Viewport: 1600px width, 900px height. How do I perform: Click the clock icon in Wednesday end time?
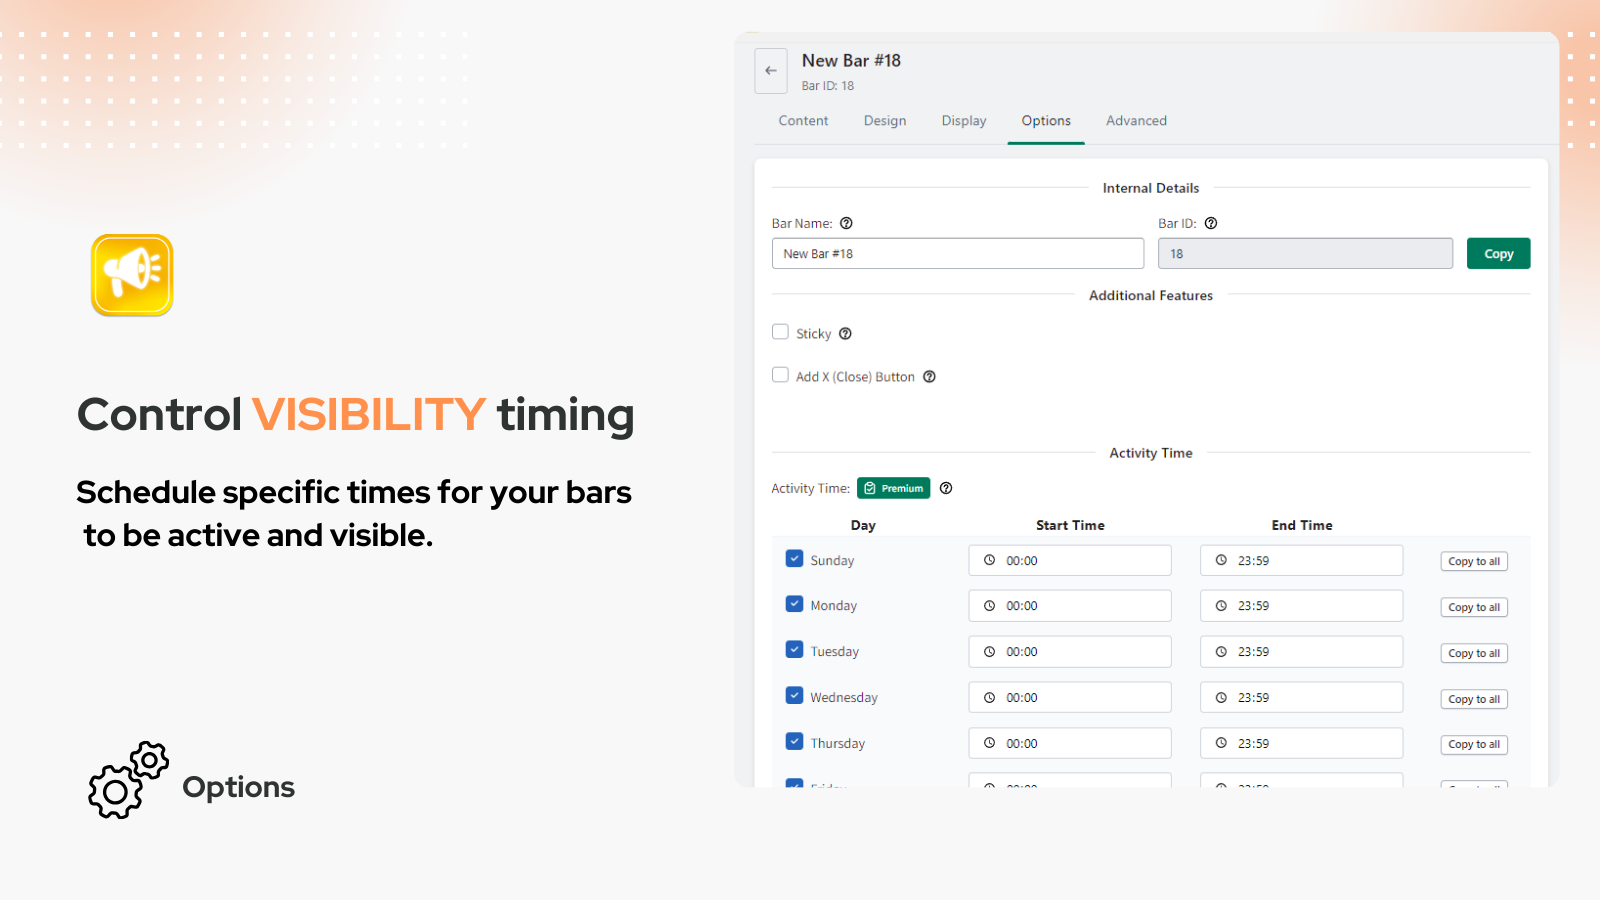pyautogui.click(x=1221, y=698)
